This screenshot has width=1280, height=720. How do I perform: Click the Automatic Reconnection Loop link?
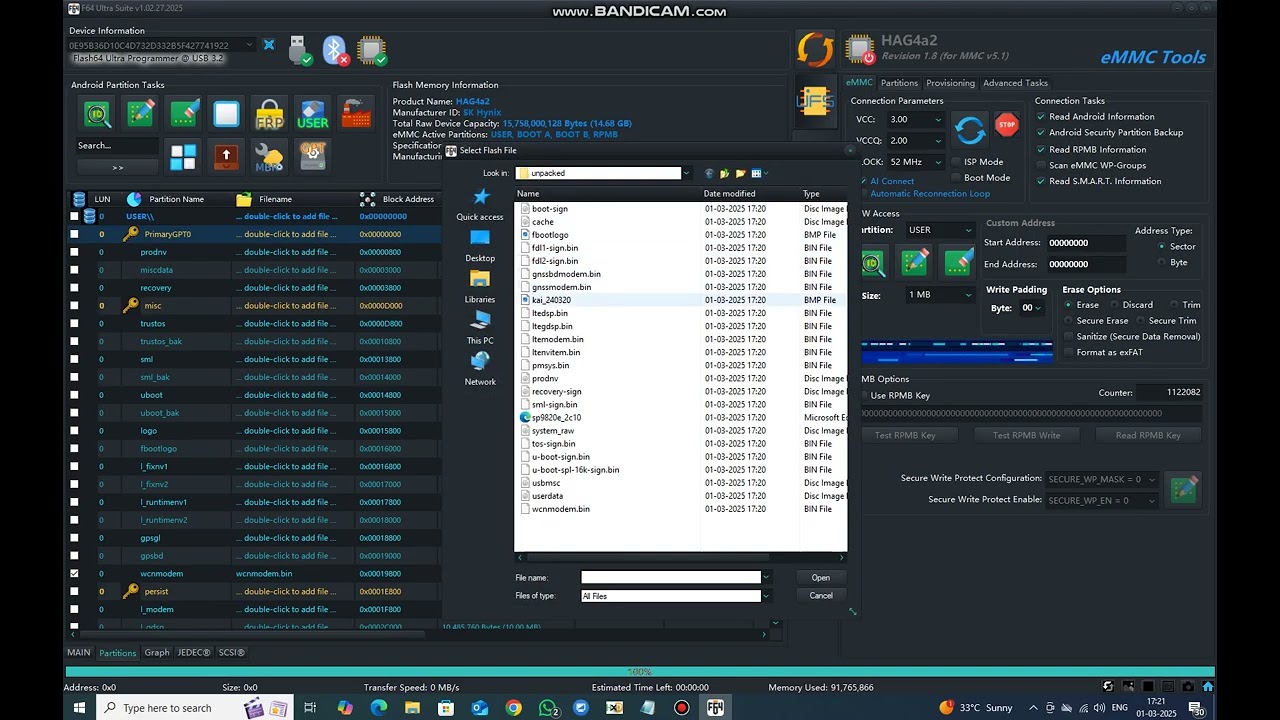point(930,194)
